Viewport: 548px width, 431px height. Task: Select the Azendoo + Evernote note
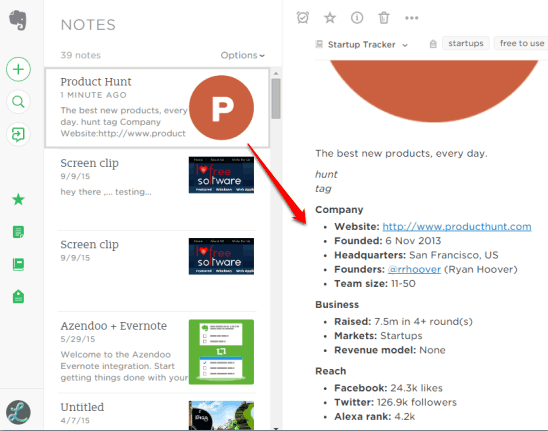click(157, 352)
